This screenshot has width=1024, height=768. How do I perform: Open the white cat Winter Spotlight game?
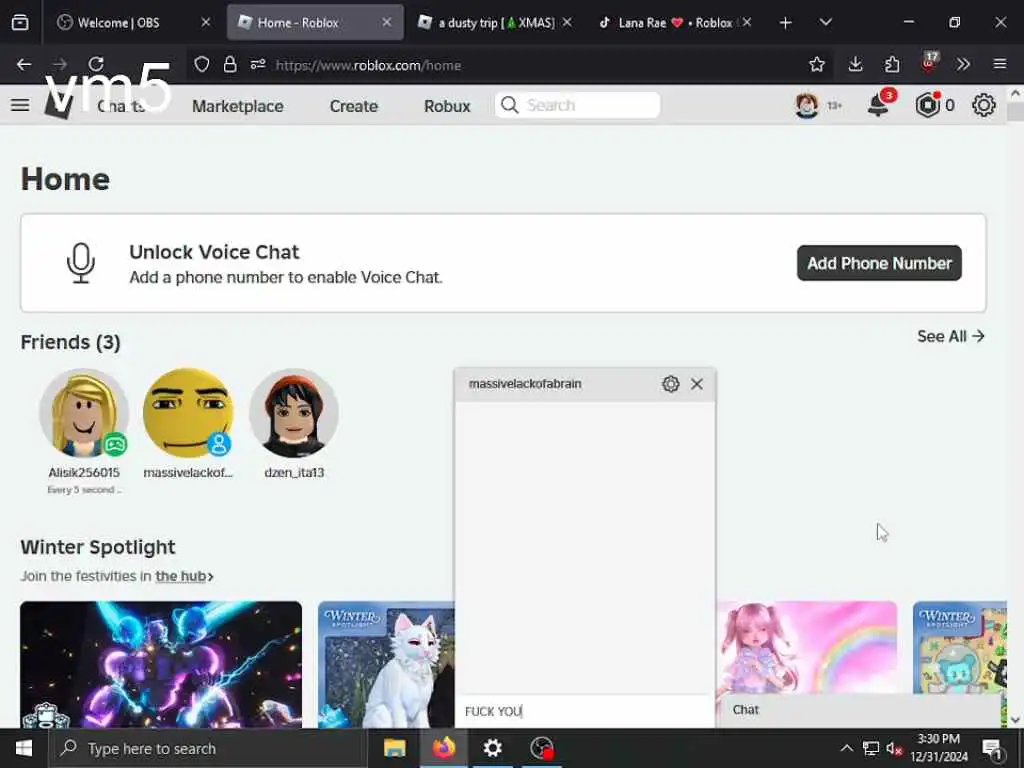(386, 664)
